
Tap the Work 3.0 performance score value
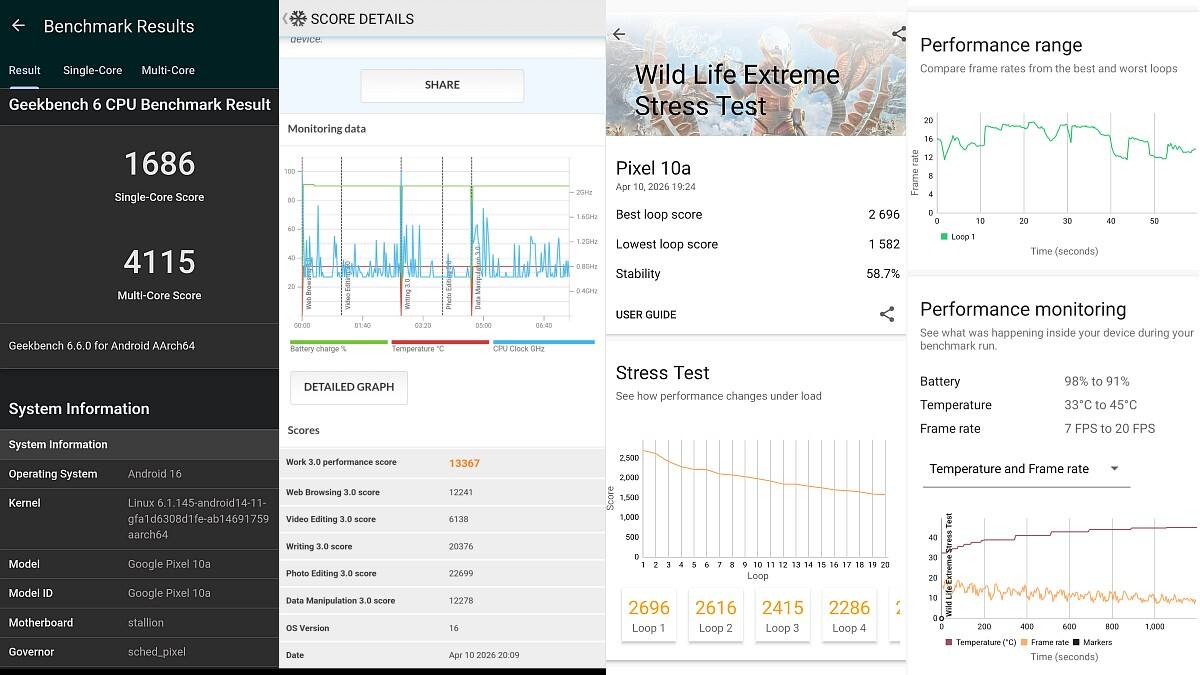[464, 463]
